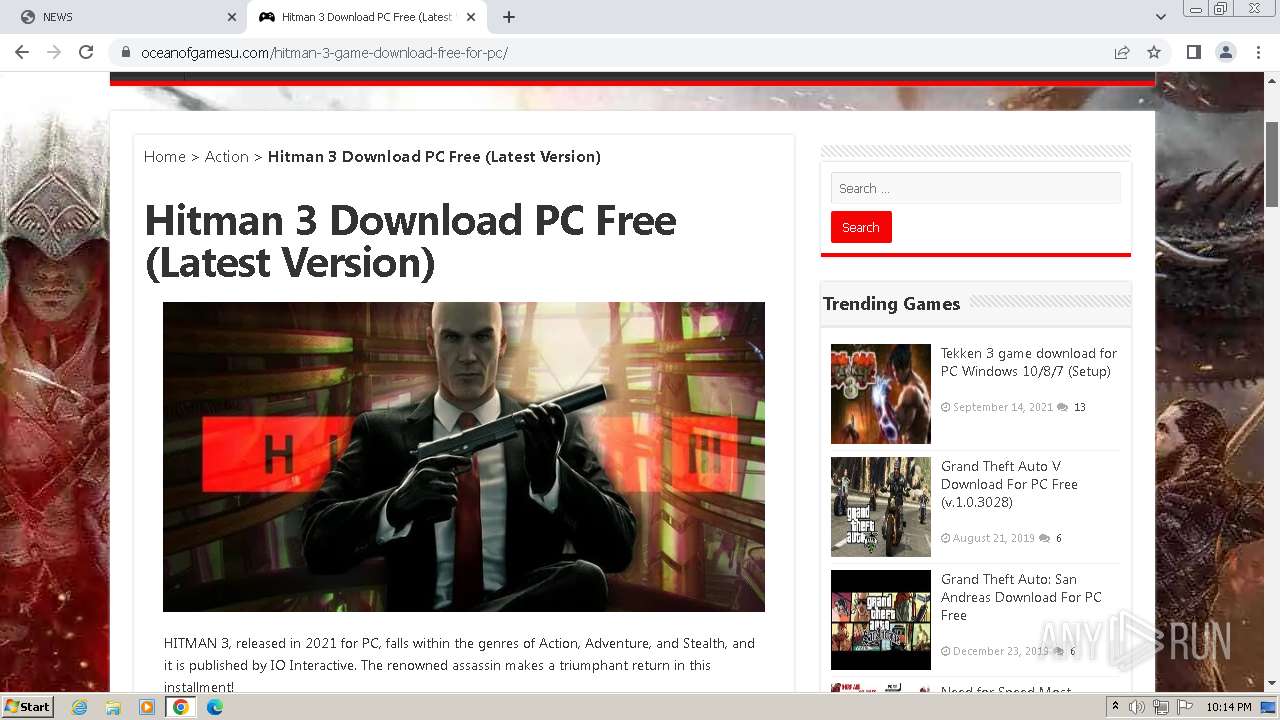Open GTA San Andreas Download link

tap(1021, 597)
